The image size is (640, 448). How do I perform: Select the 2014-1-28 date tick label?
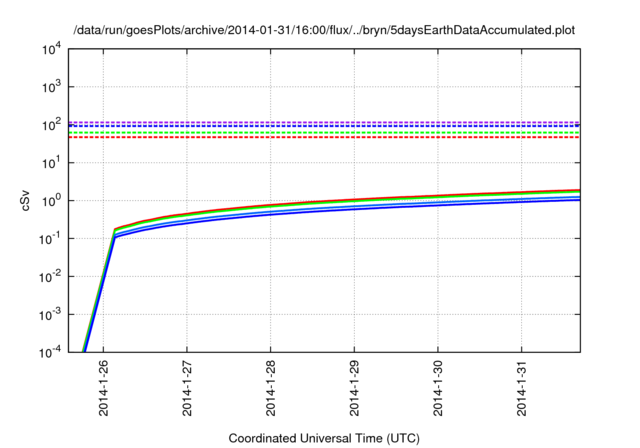(x=271, y=391)
